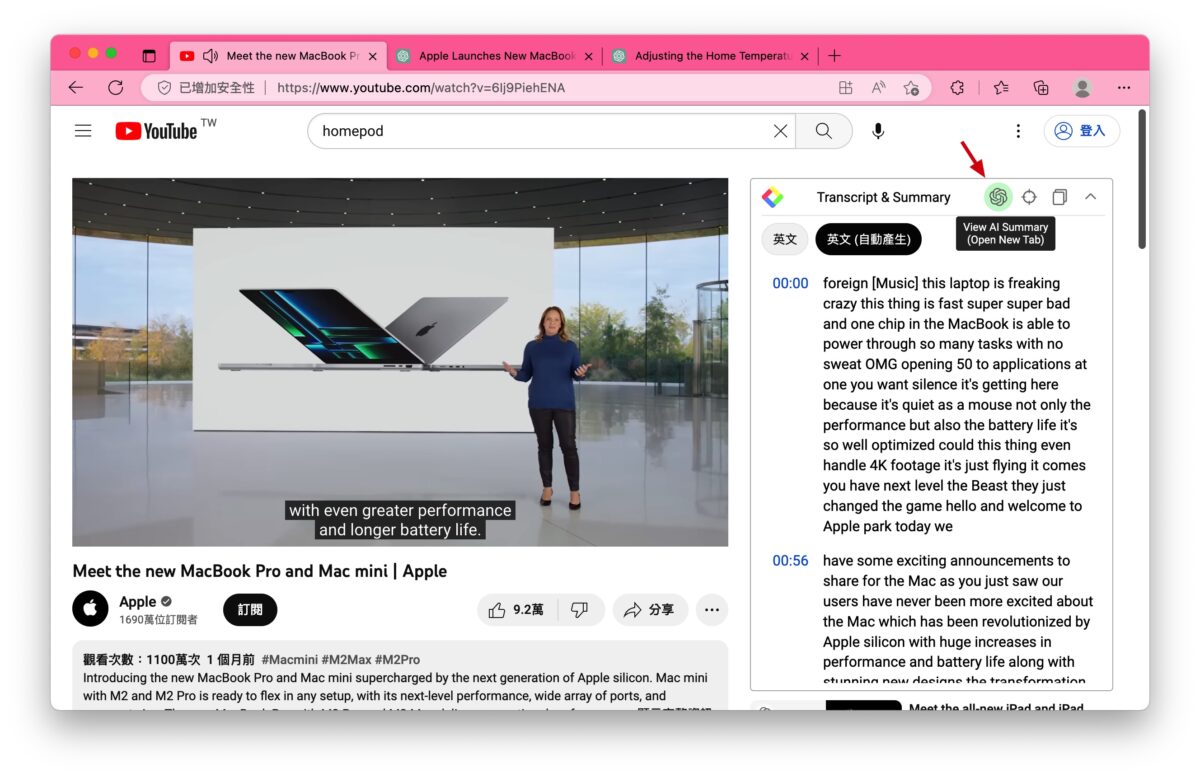Switch to Meet the new MacBook Pro tab
The width and height of the screenshot is (1200, 777).
point(279,56)
